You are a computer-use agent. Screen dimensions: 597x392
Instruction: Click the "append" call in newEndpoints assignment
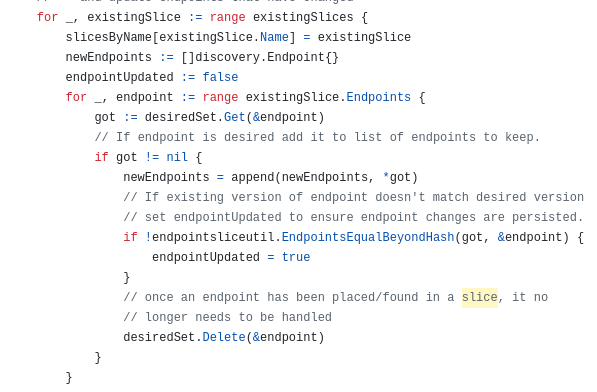click(x=253, y=177)
